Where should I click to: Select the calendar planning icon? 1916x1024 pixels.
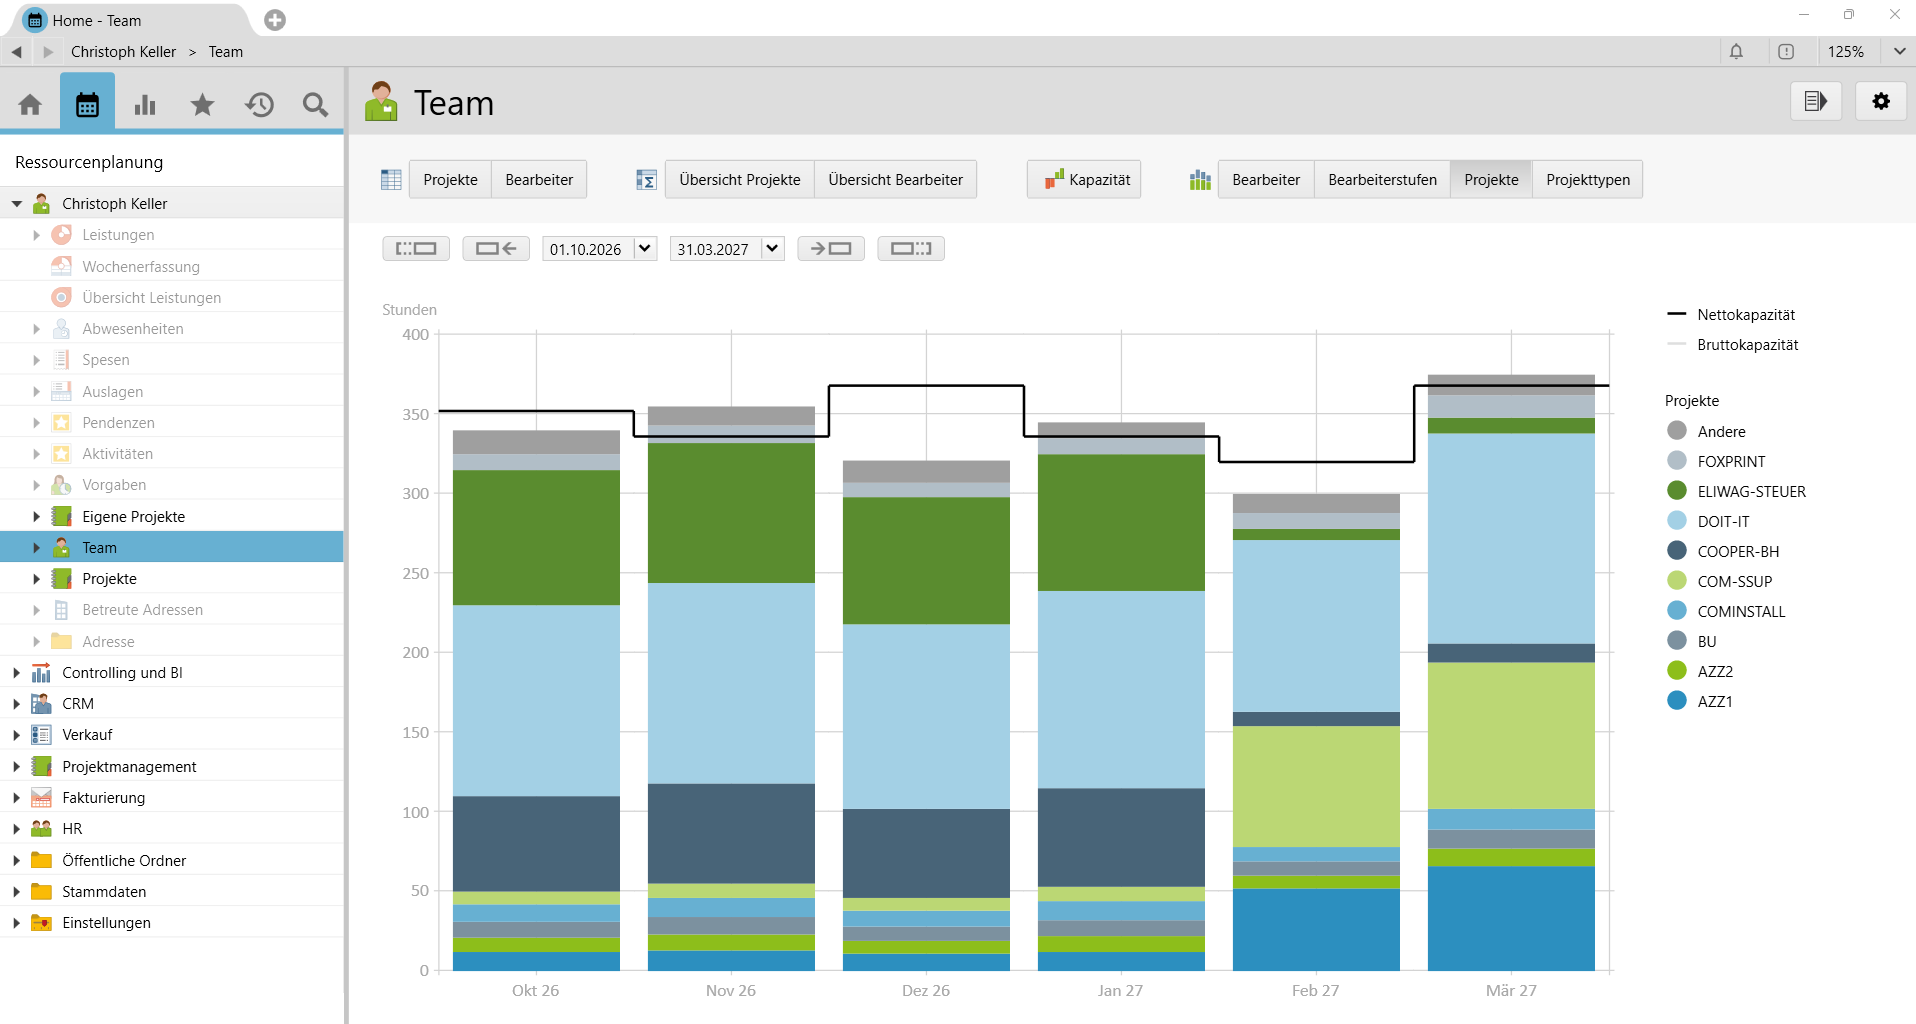[x=87, y=104]
